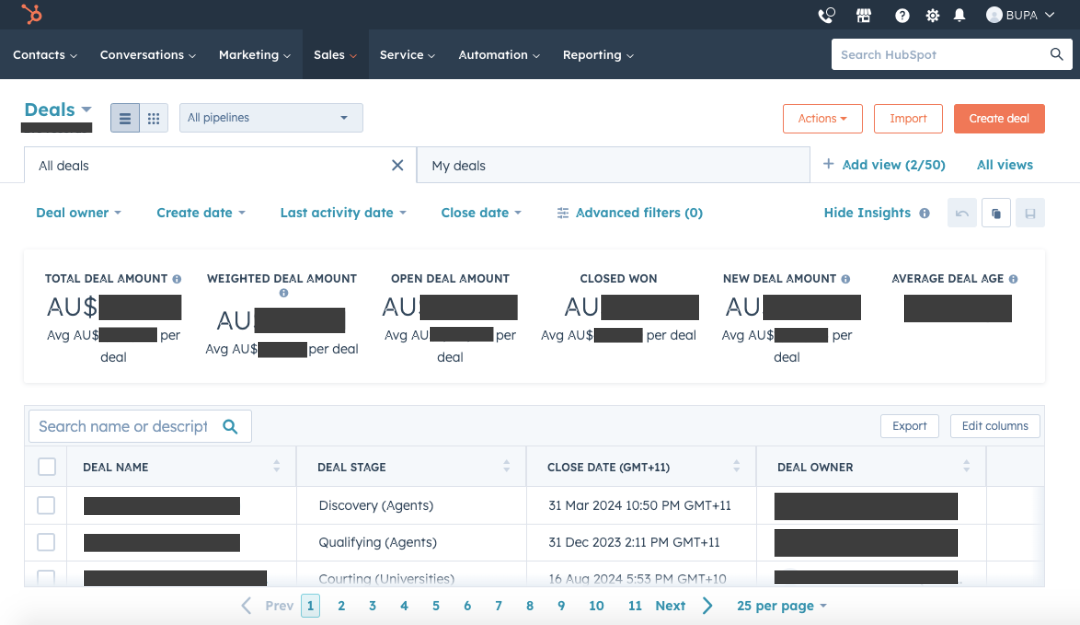
Task: Switch deals to board view icon
Action: [x=153, y=117]
